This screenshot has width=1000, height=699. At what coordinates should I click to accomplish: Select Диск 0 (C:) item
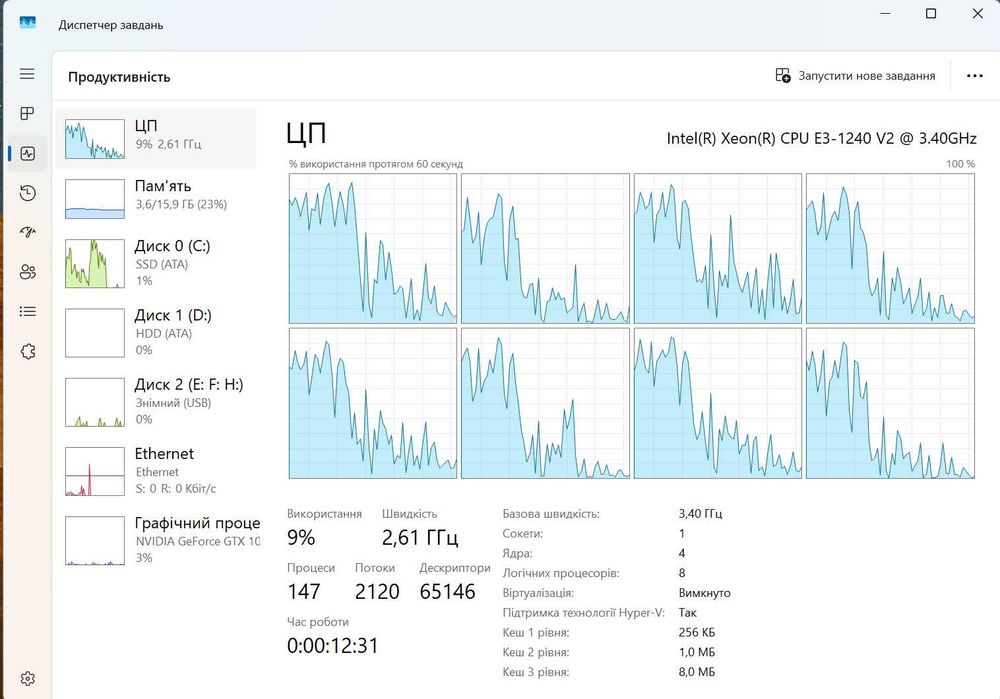156,263
